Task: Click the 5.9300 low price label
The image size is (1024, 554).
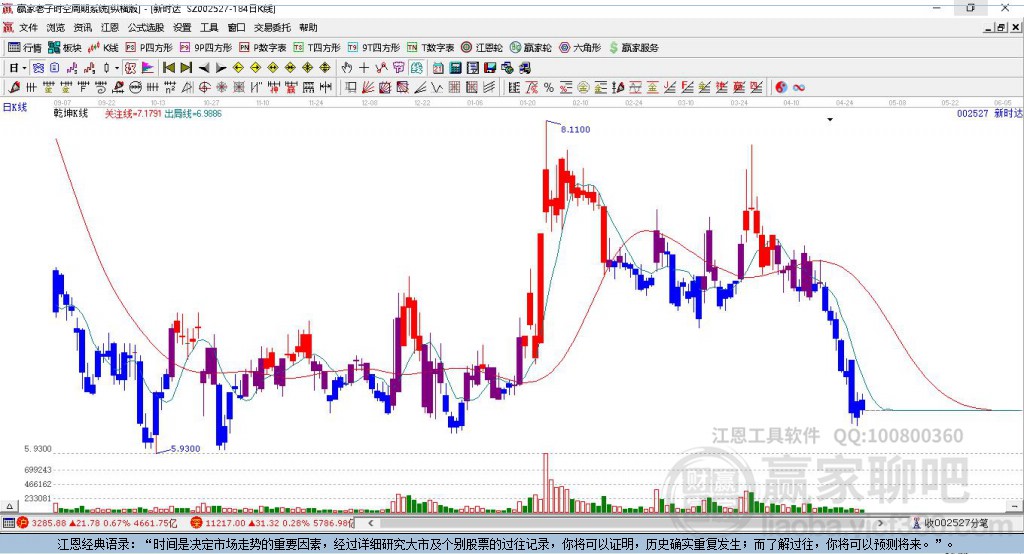Action: tap(185, 449)
